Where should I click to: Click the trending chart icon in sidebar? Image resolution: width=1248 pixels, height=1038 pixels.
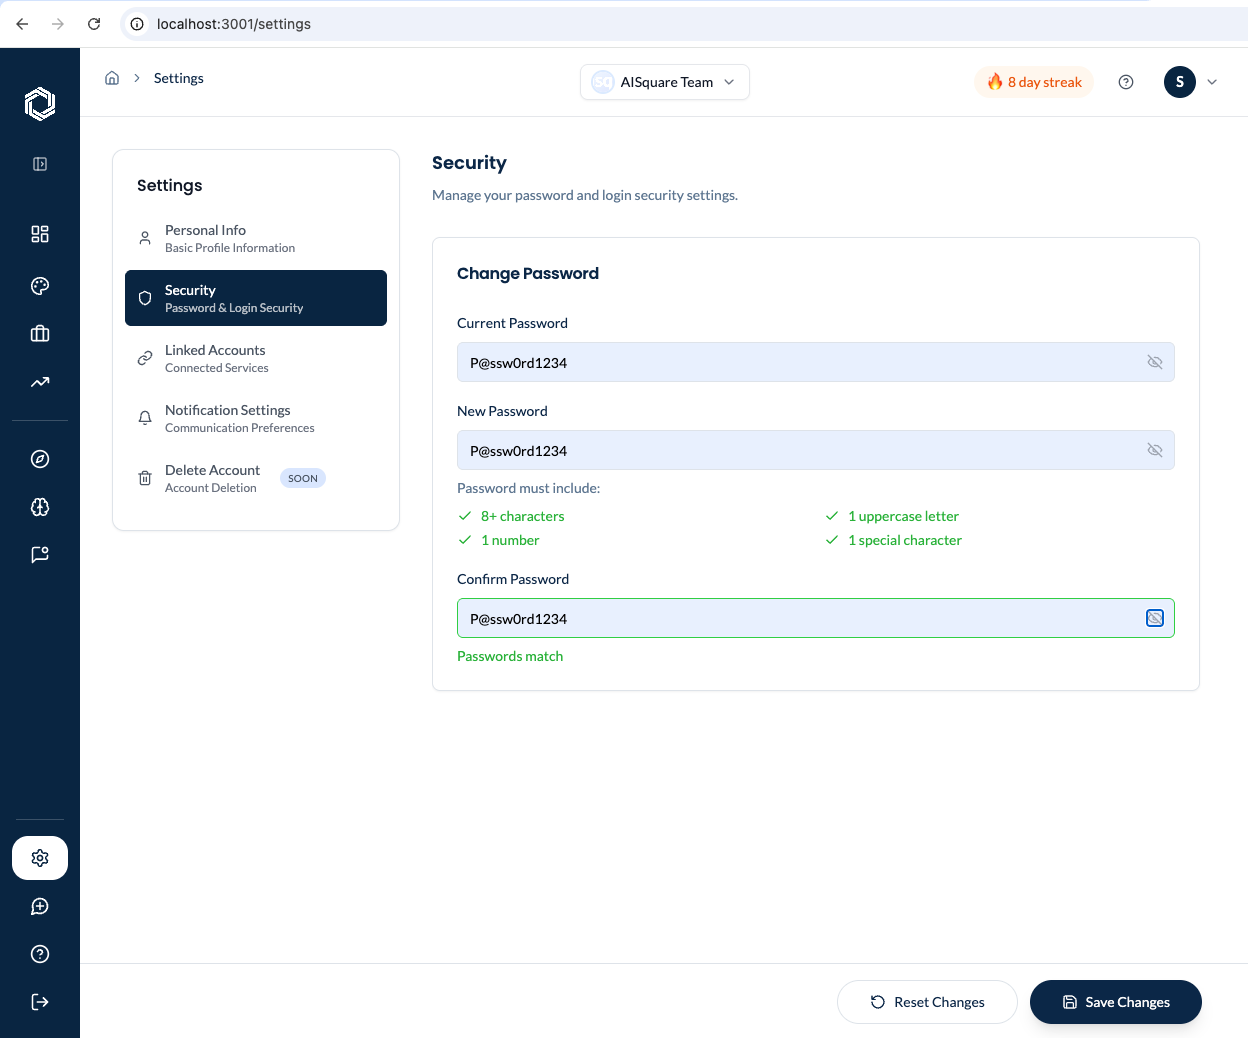click(x=40, y=382)
